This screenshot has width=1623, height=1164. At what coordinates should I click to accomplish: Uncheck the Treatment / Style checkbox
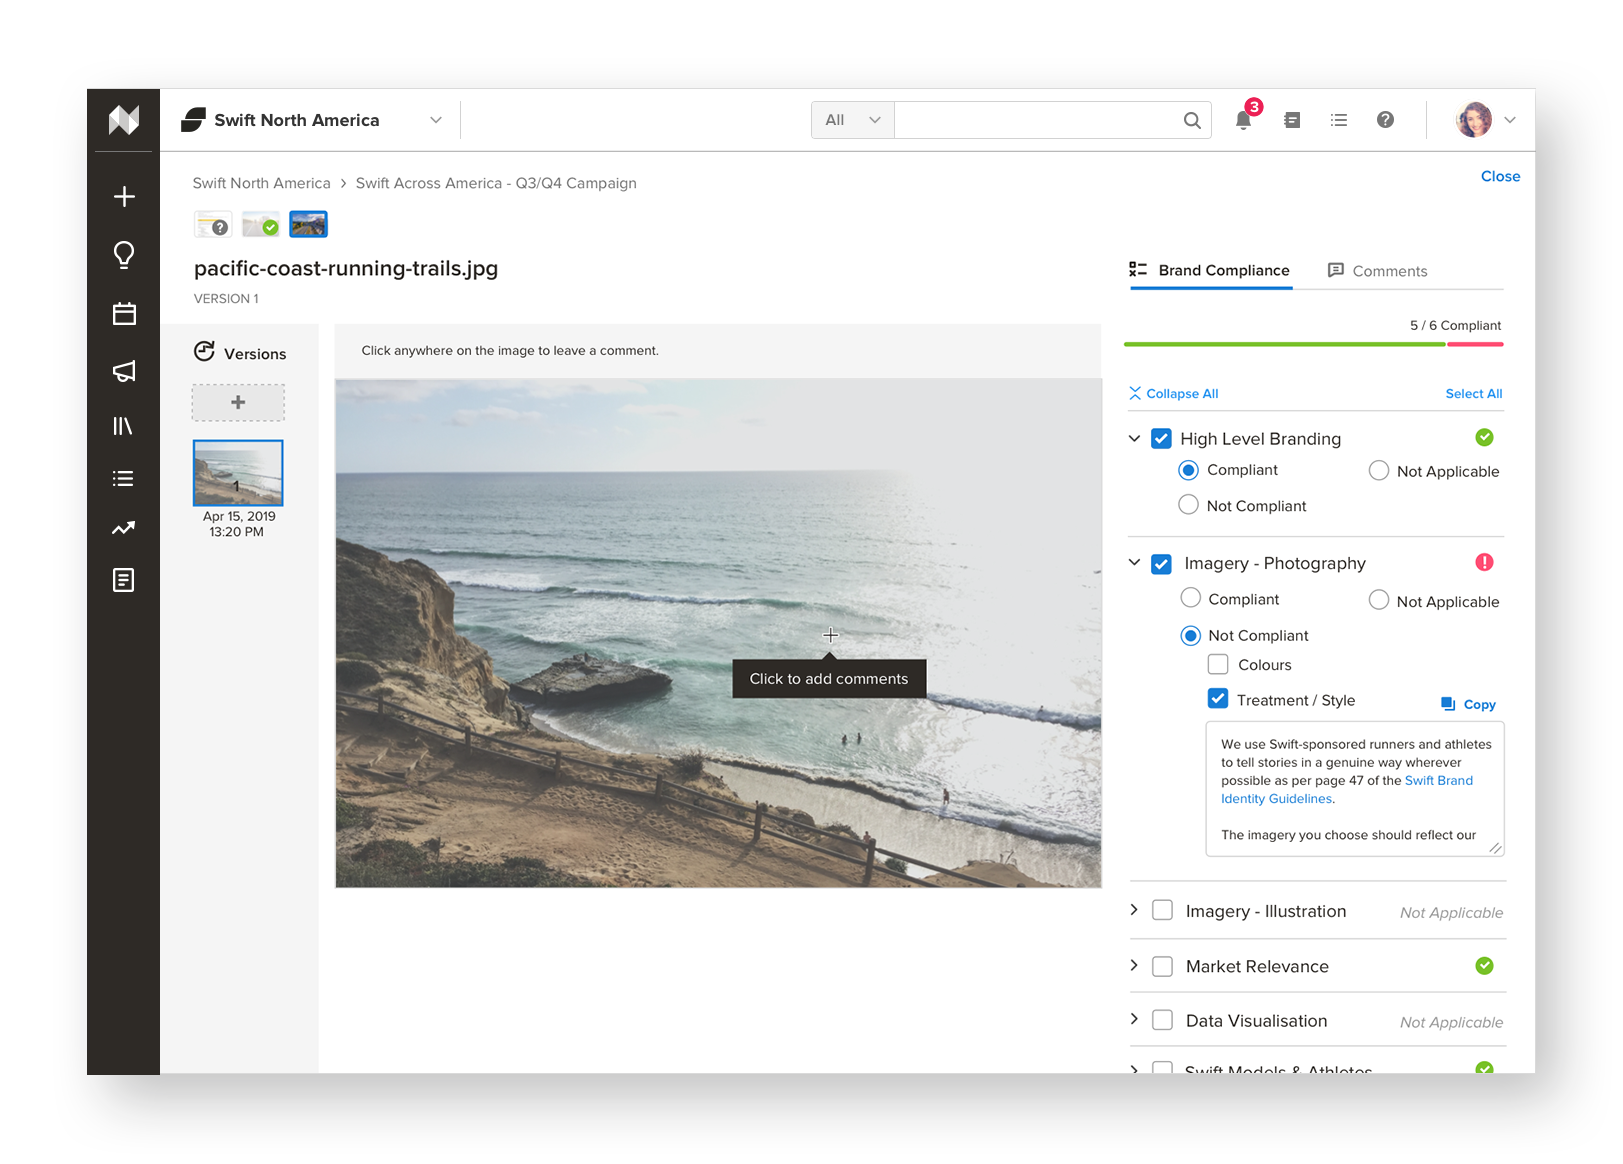1218,699
